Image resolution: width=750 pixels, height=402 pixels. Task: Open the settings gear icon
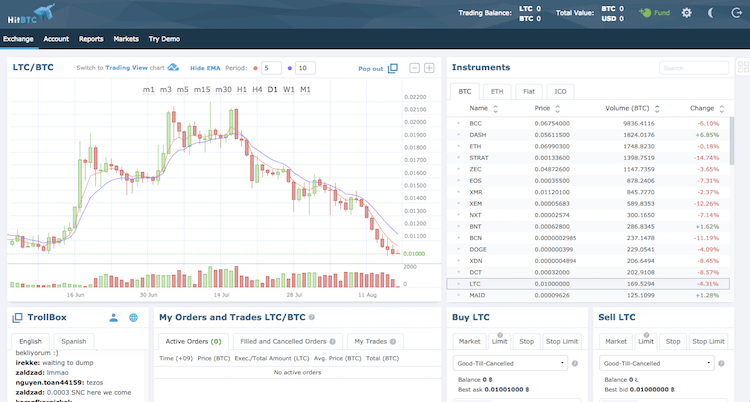point(686,13)
